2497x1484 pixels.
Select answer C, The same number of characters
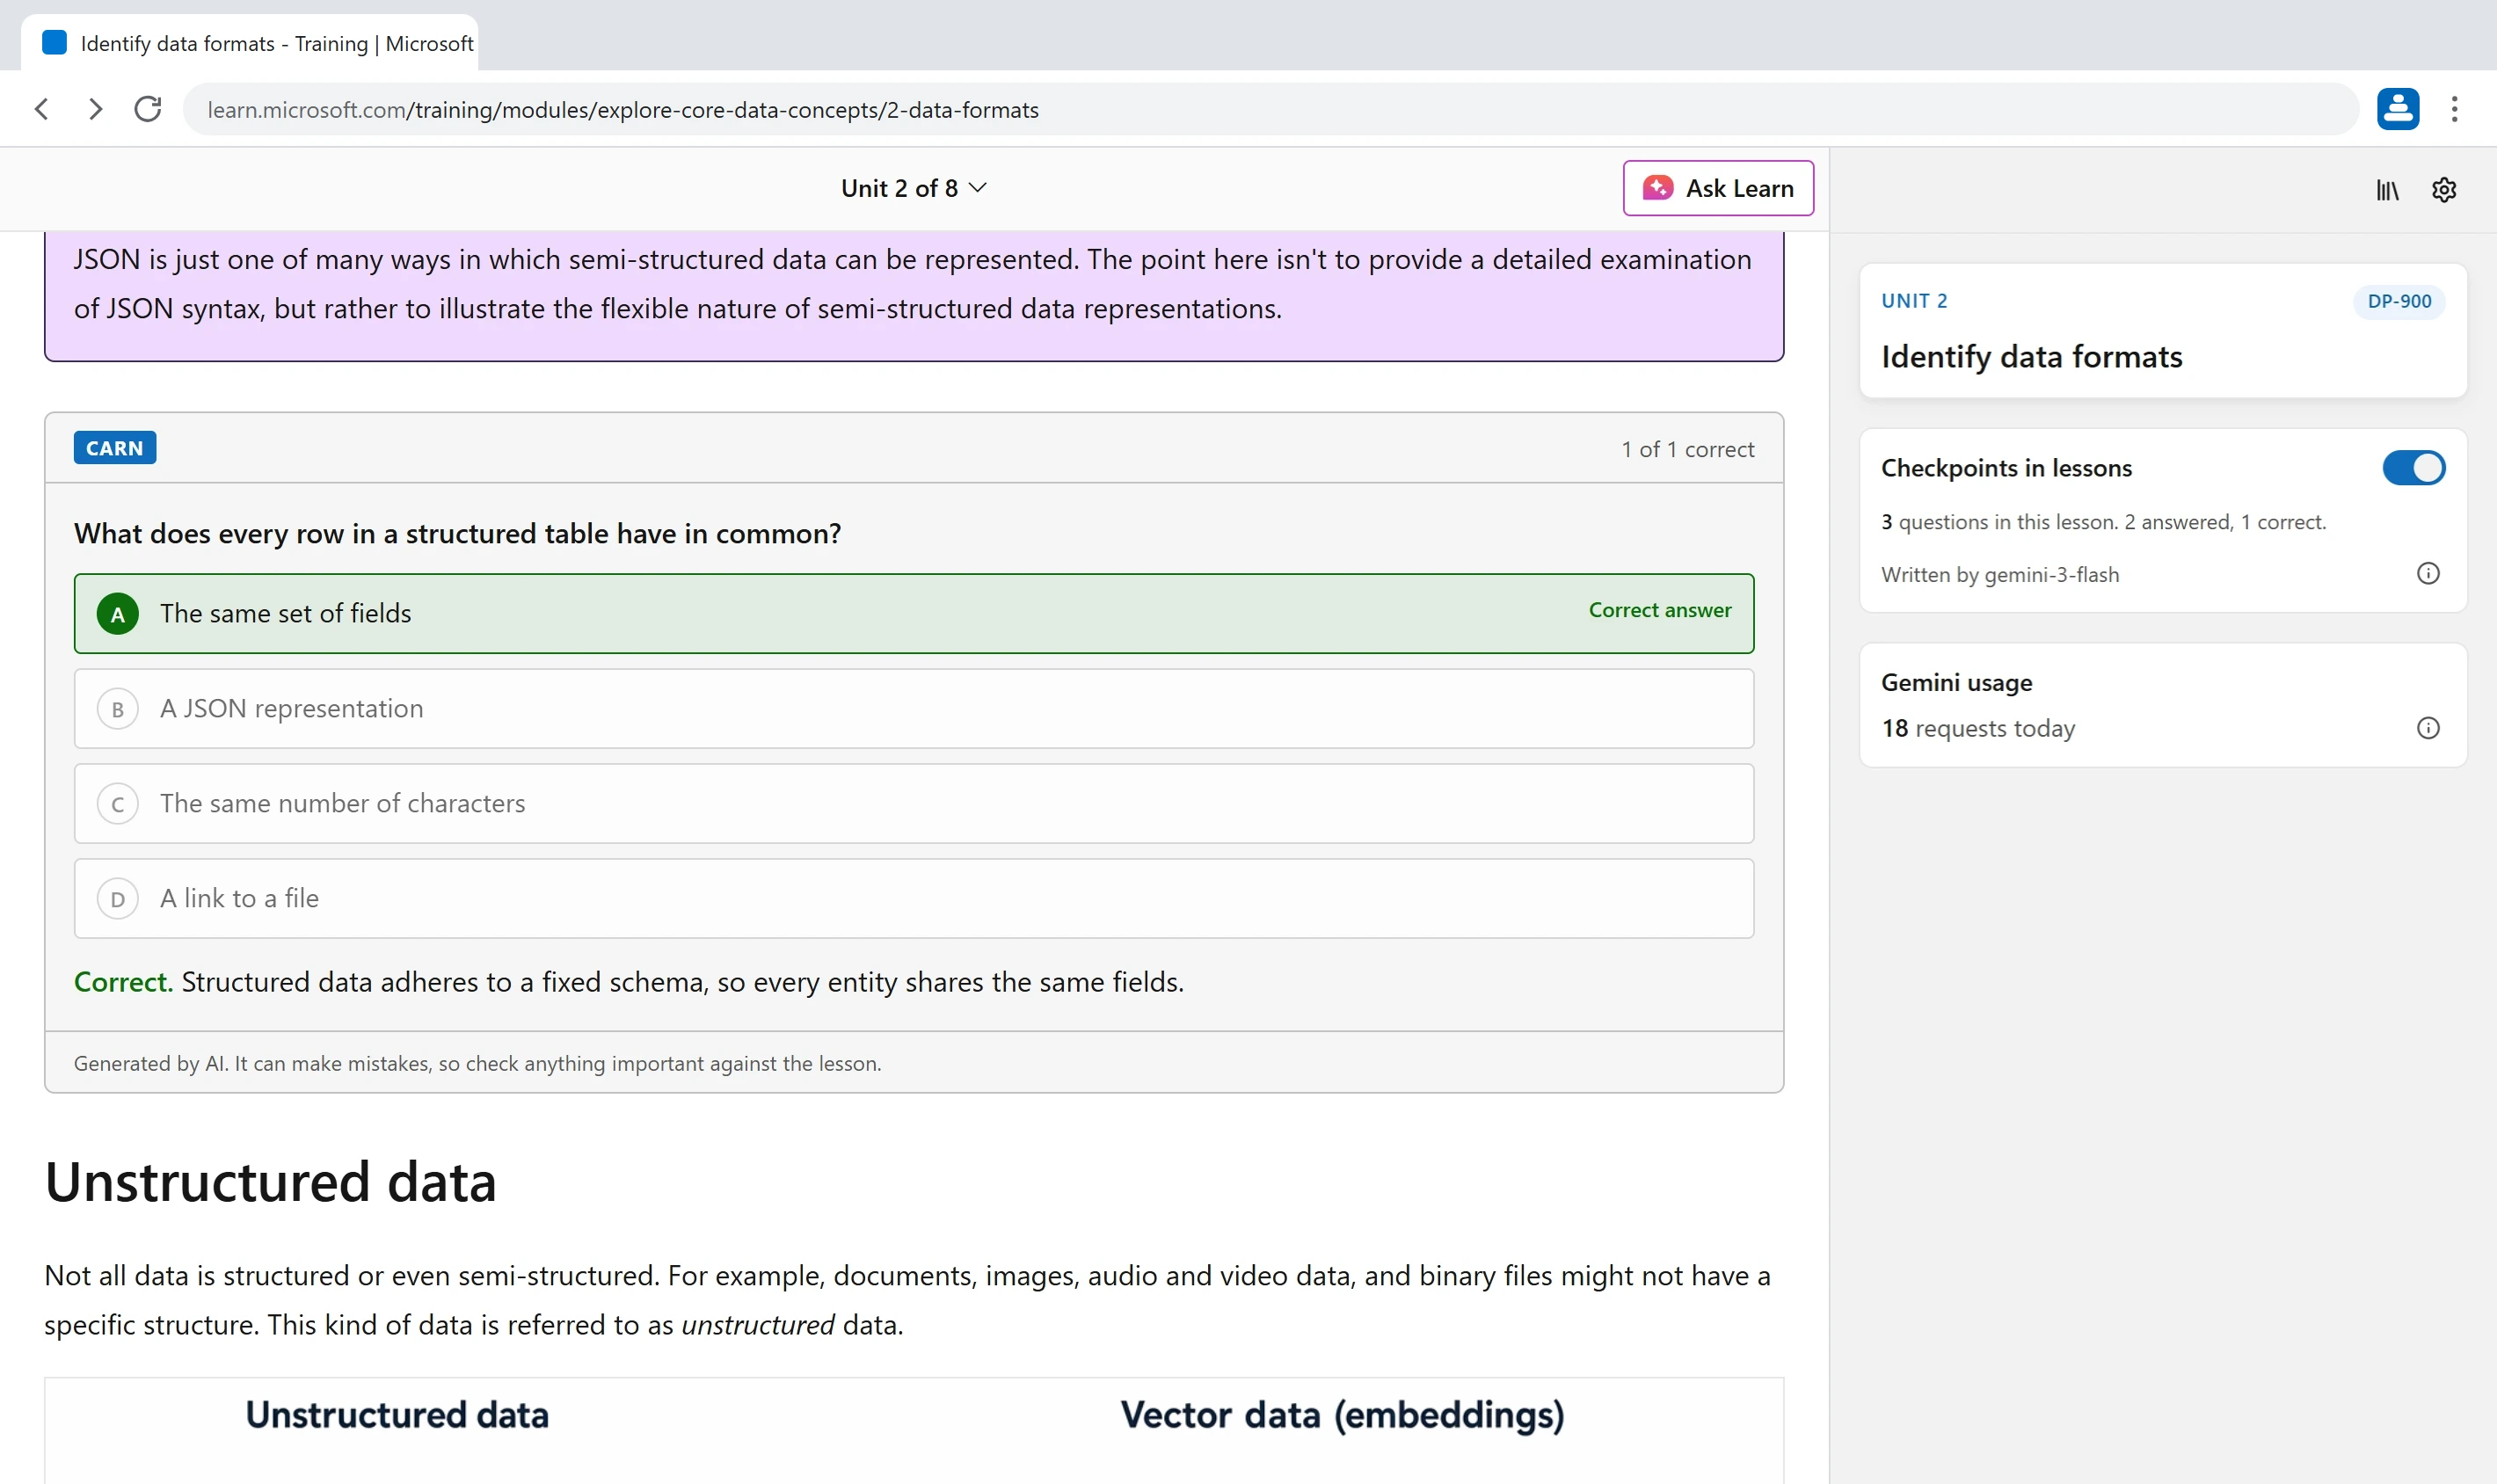click(x=913, y=804)
